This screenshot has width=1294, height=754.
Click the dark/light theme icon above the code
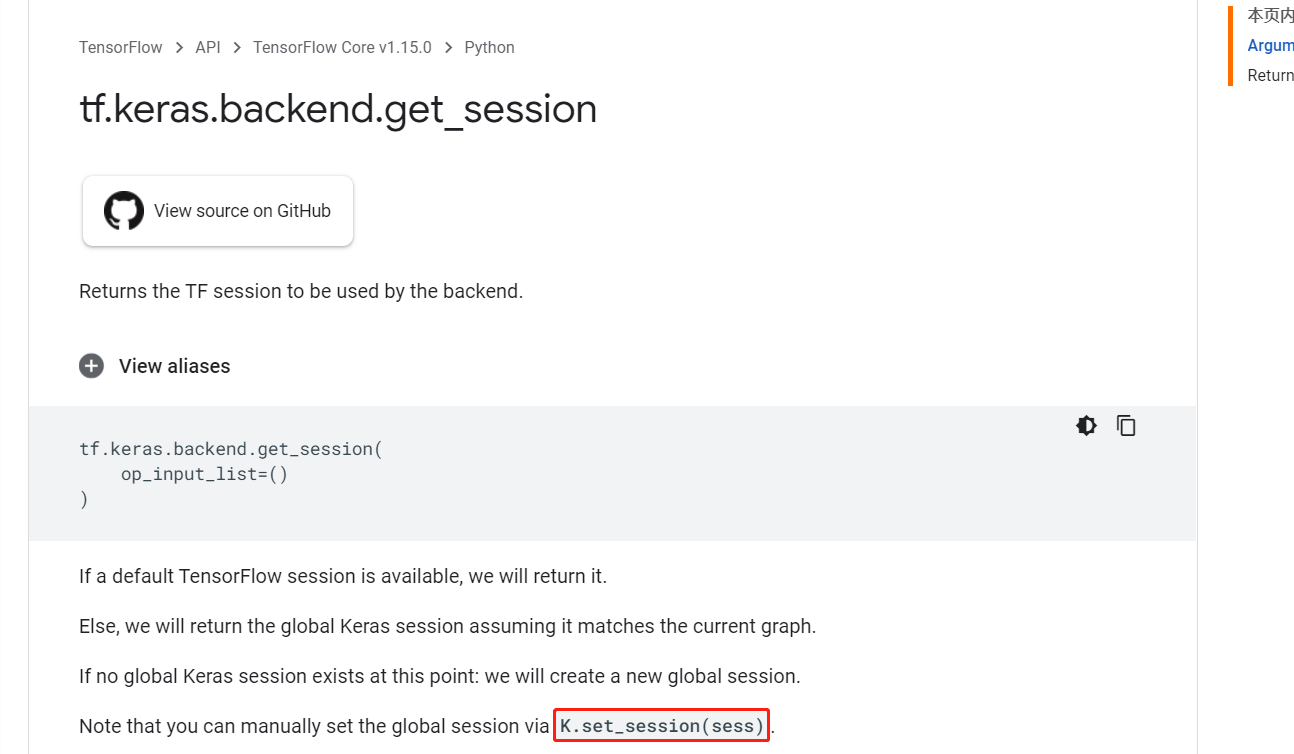(x=1086, y=425)
